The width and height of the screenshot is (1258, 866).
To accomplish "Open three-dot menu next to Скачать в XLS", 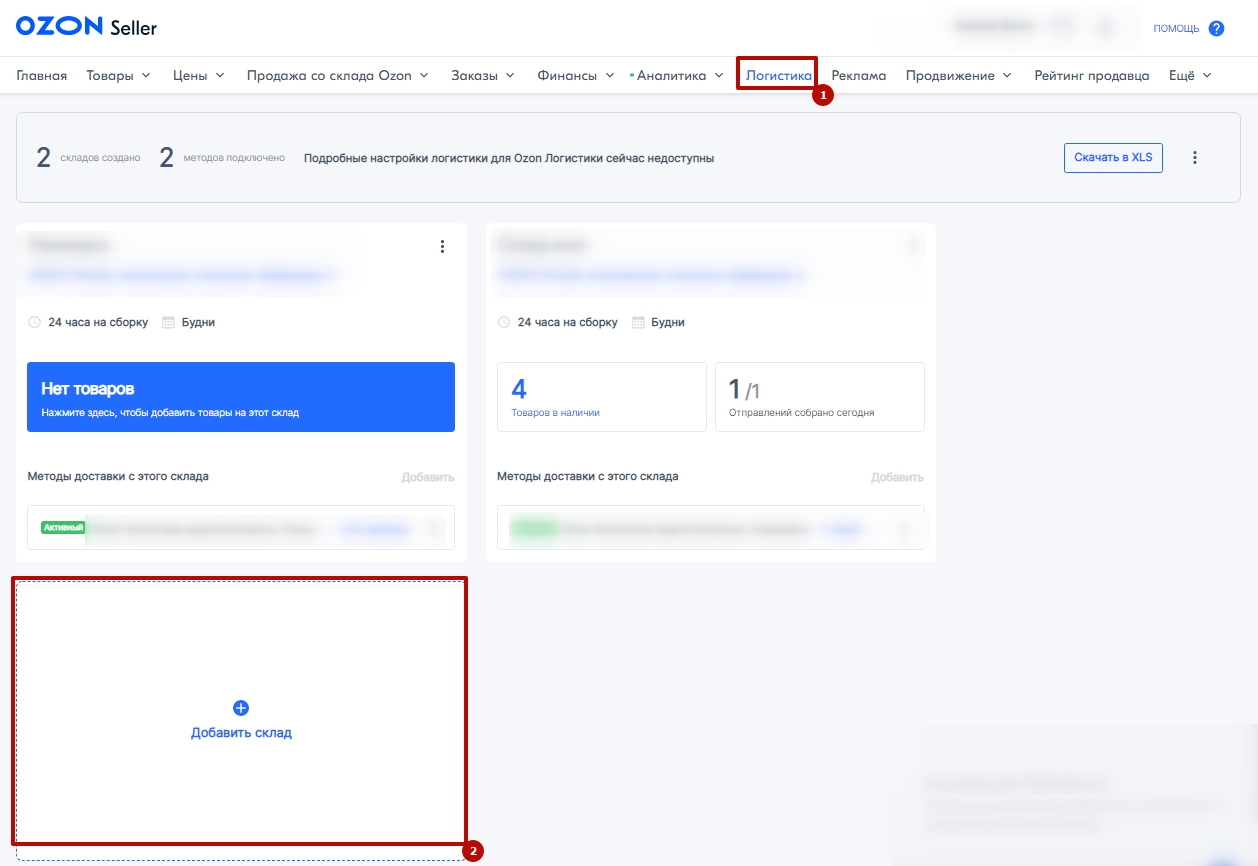I will 1195,158.
